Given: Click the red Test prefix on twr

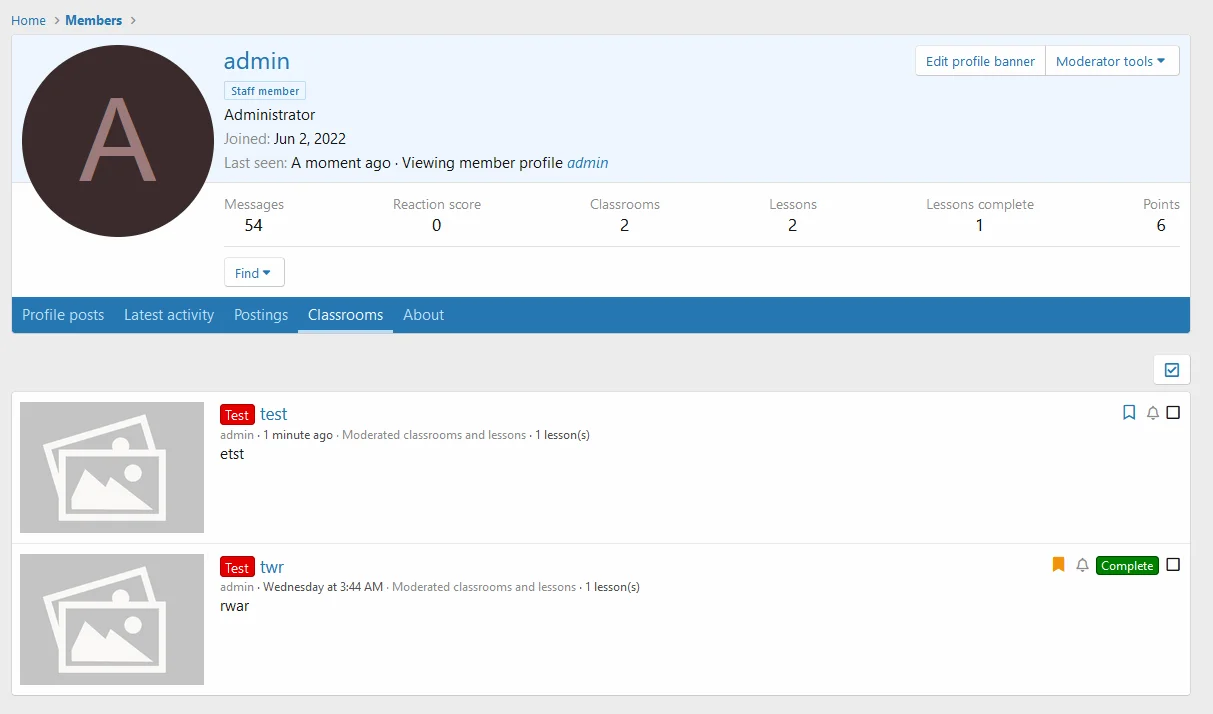Looking at the screenshot, I should [x=237, y=568].
